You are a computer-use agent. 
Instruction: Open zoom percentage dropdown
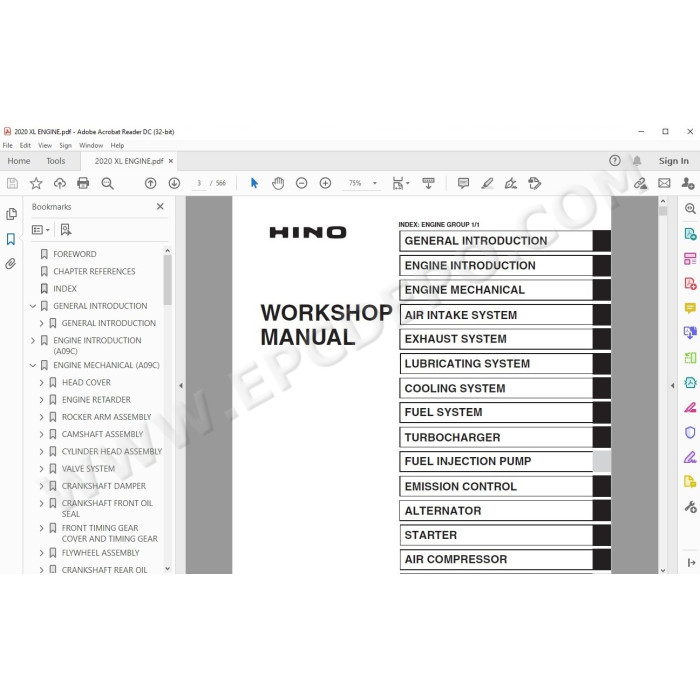tap(375, 183)
